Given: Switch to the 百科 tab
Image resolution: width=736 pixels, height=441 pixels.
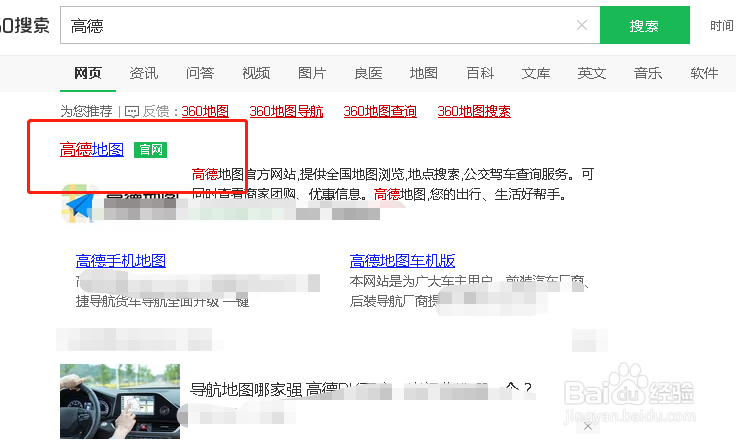Looking at the screenshot, I should 480,73.
